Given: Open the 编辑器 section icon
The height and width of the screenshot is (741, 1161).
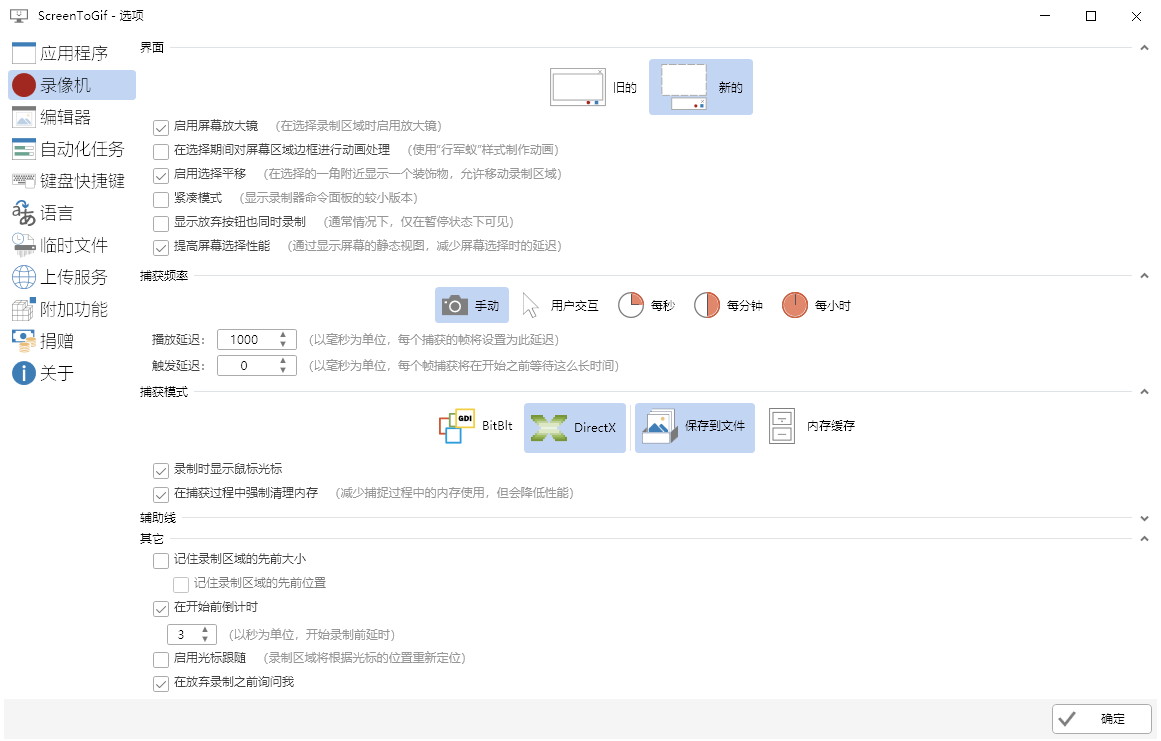Looking at the screenshot, I should [x=24, y=117].
